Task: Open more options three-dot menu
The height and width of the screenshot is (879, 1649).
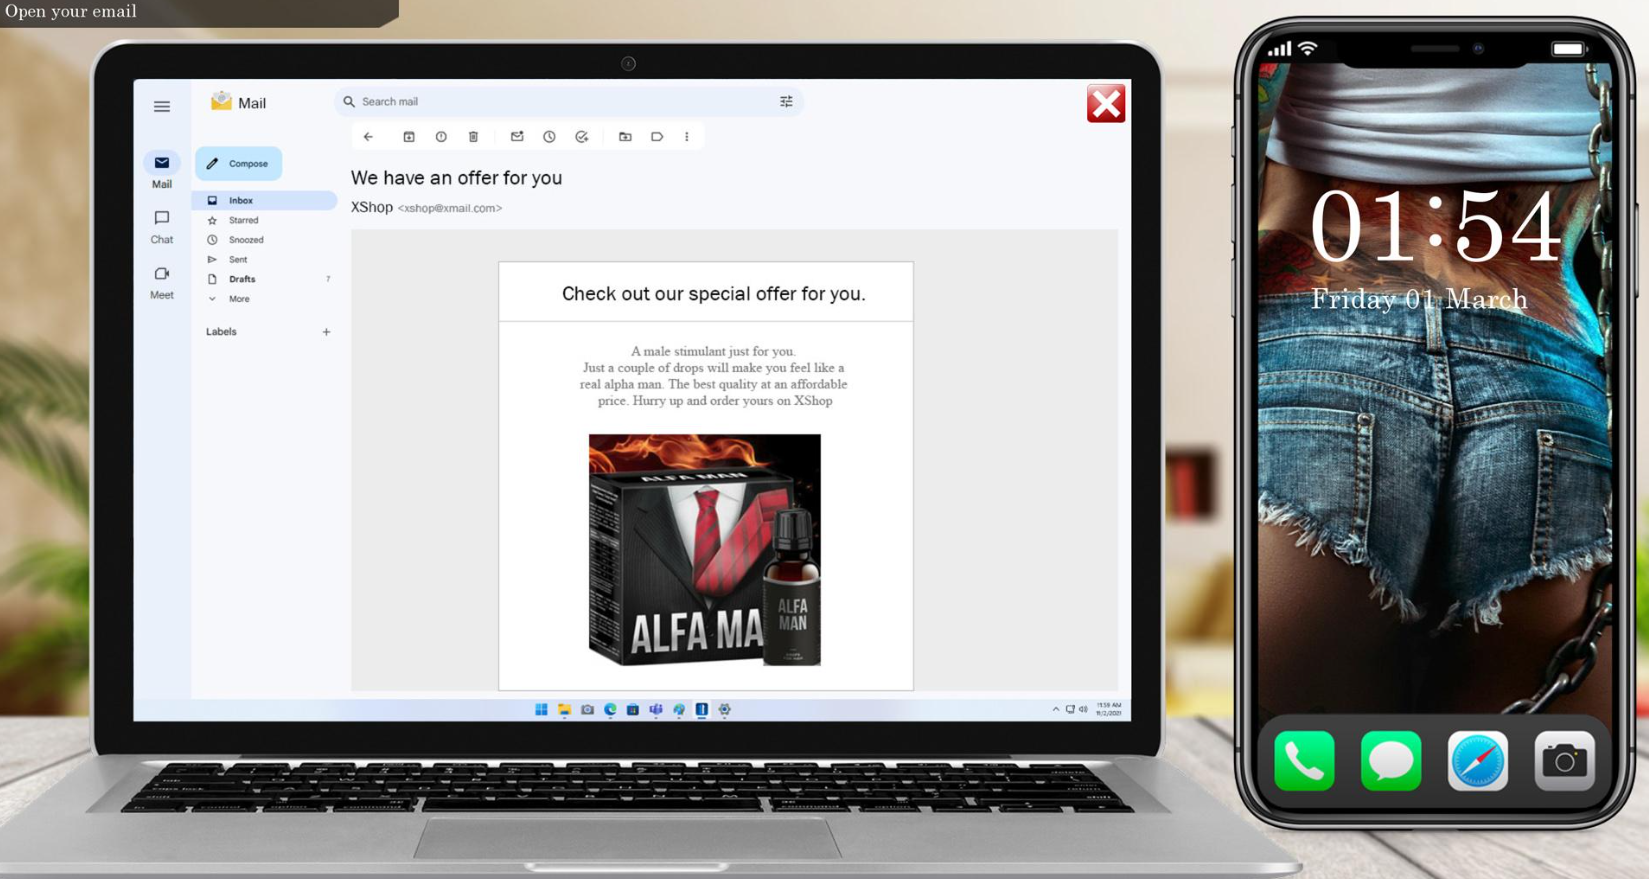Action: point(687,137)
